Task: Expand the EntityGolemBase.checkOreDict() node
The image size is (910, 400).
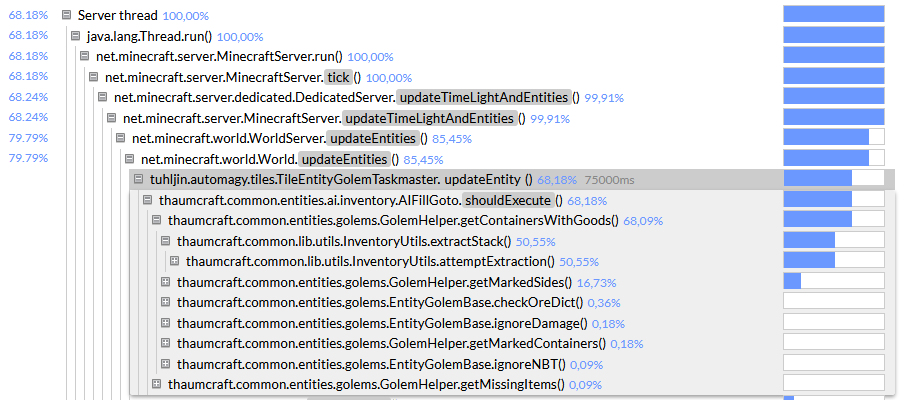Action: [x=165, y=302]
